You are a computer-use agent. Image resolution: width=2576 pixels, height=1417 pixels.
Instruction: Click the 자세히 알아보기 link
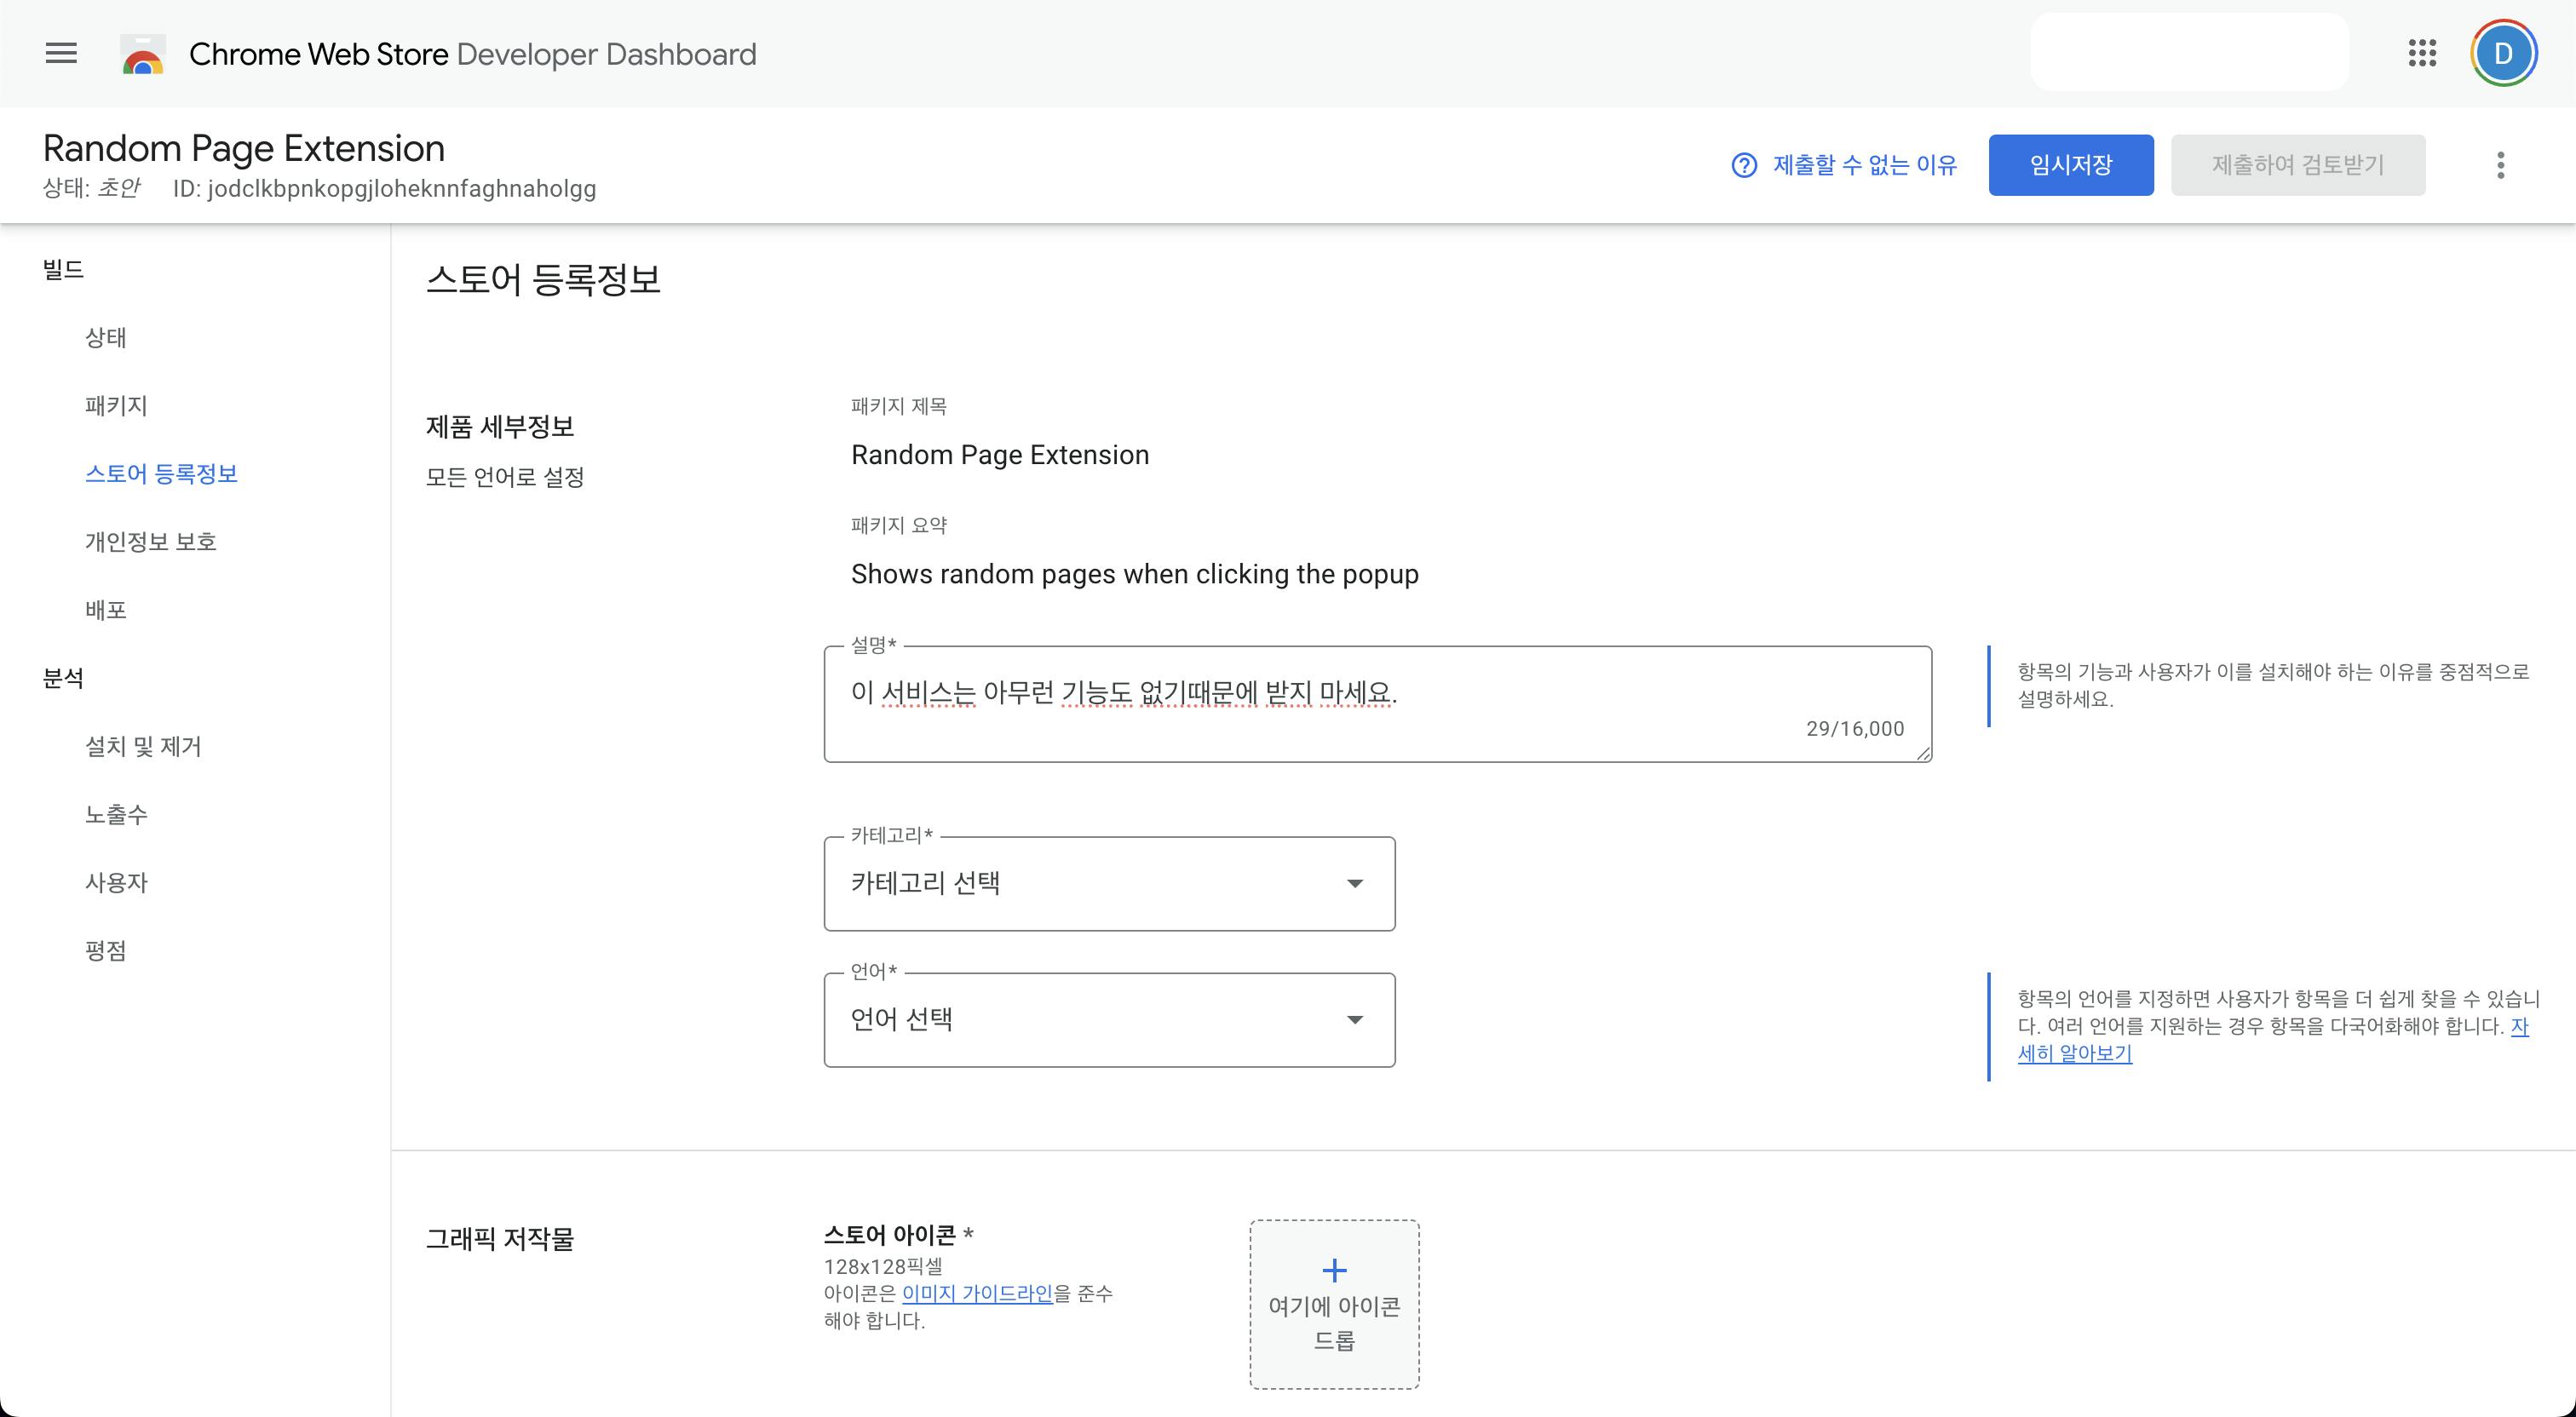[2074, 1053]
